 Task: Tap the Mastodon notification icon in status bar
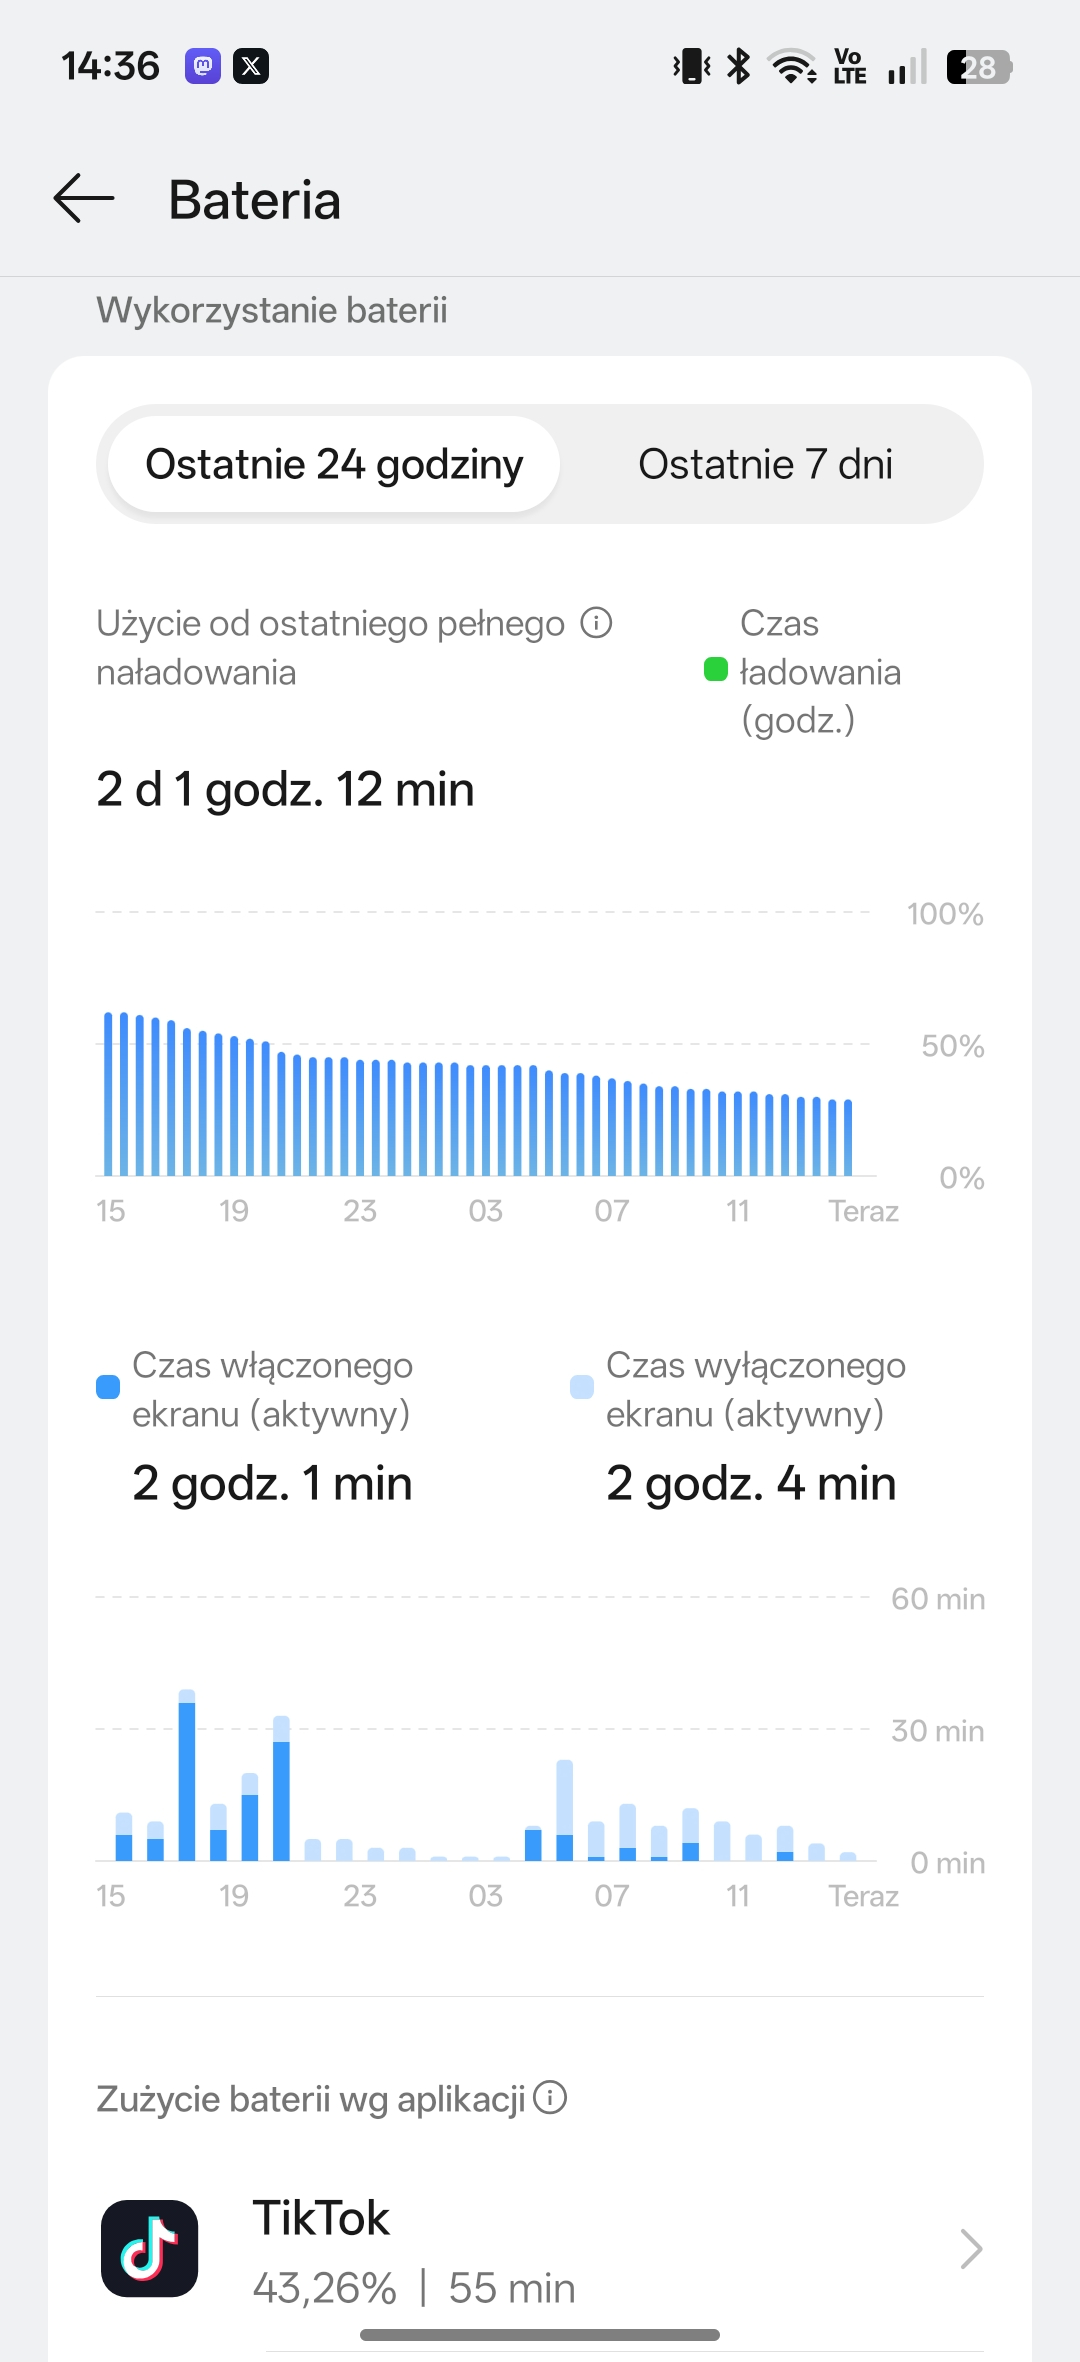tap(202, 66)
